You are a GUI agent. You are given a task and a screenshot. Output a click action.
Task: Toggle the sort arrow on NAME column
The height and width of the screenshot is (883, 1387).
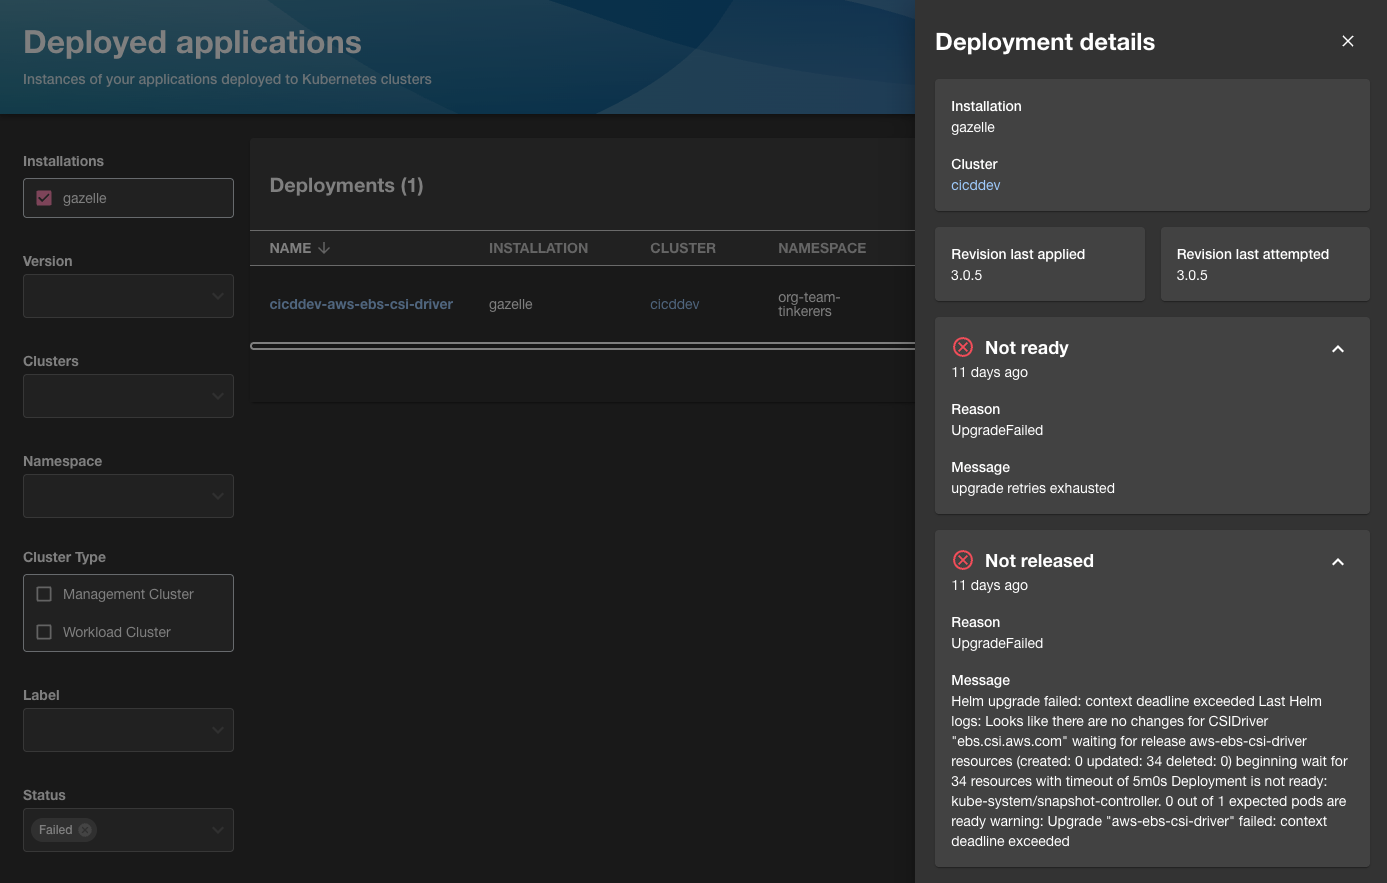tap(326, 247)
